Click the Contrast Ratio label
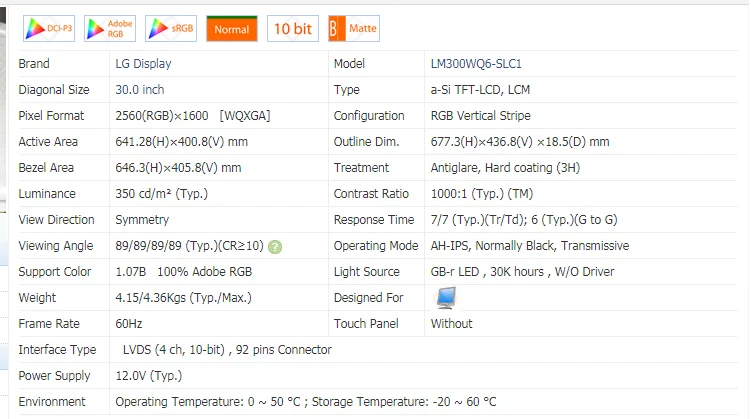This screenshot has height=419, width=751. click(371, 193)
